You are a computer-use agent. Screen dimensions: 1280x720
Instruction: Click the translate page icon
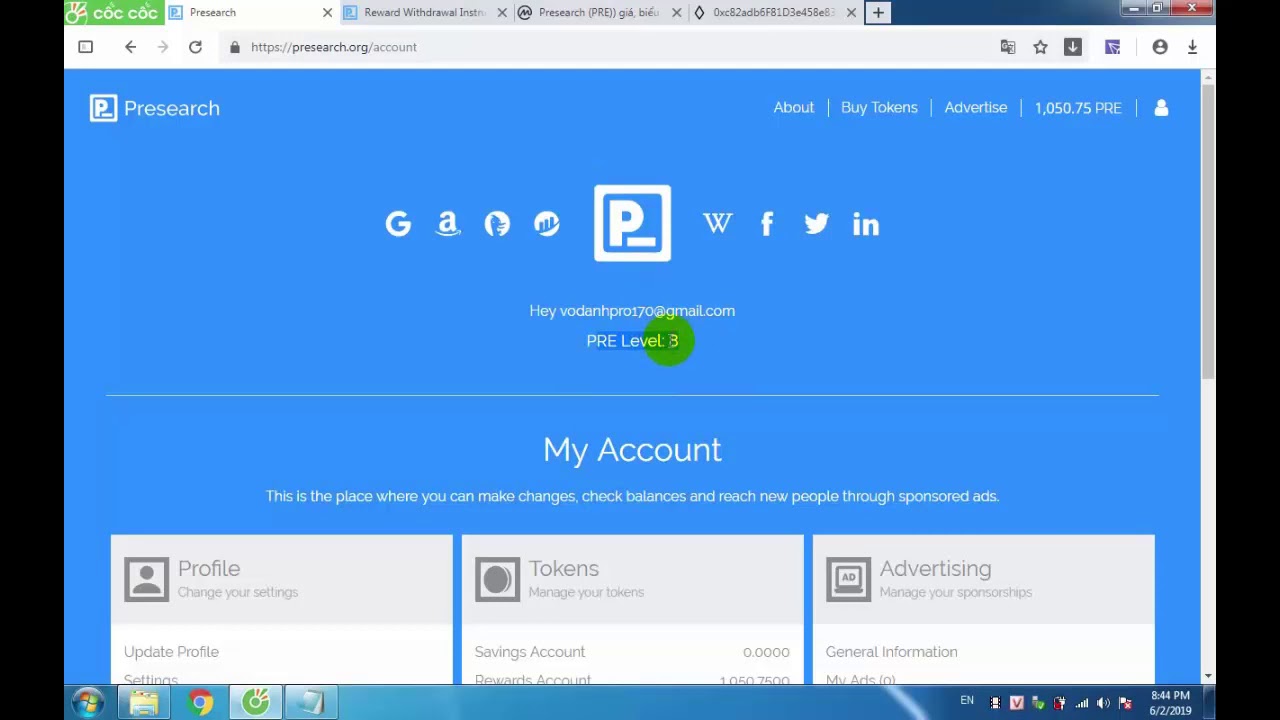[1008, 47]
